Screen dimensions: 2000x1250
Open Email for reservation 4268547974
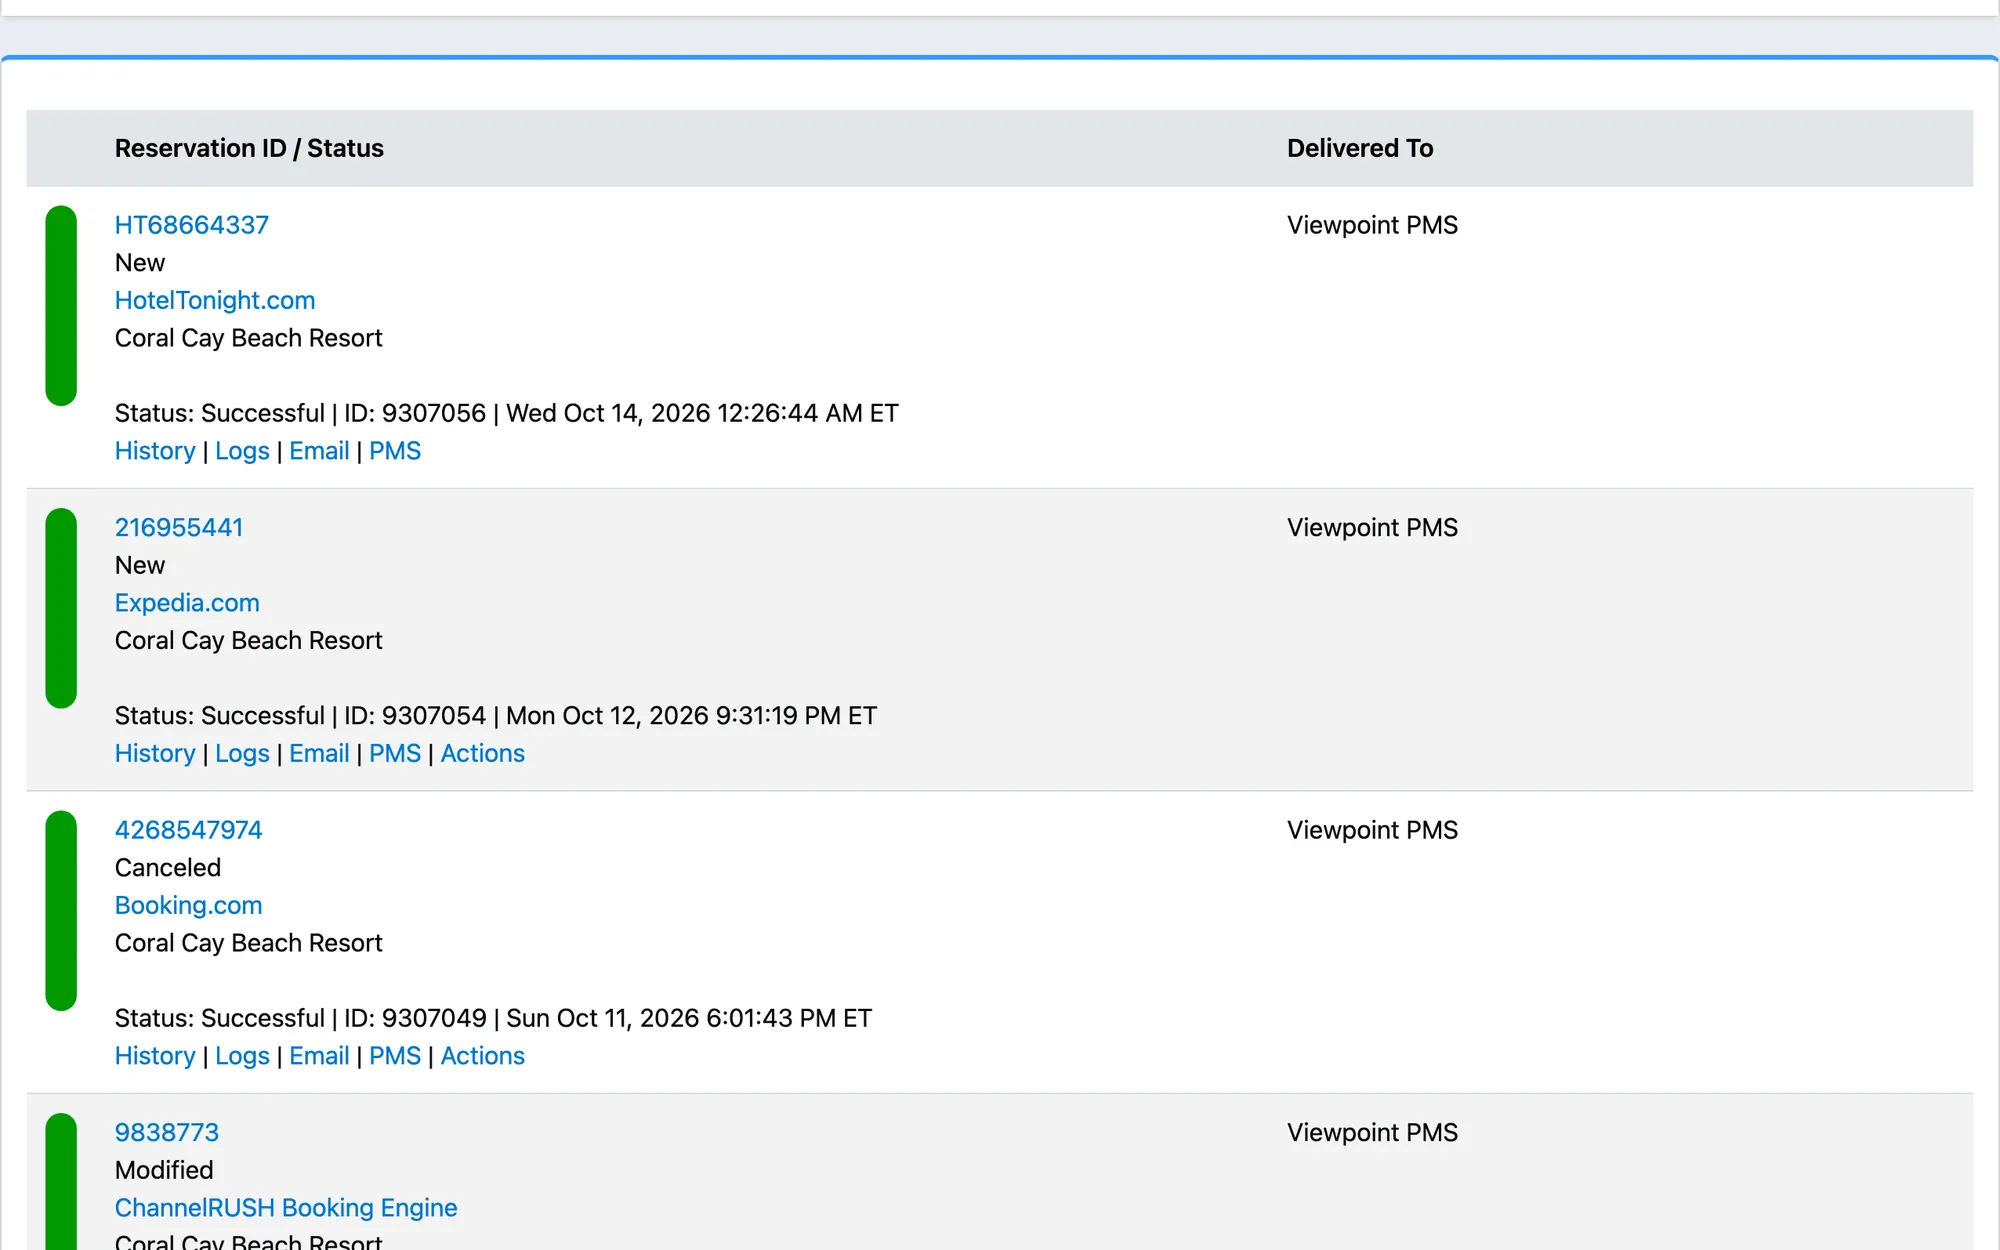[319, 1056]
